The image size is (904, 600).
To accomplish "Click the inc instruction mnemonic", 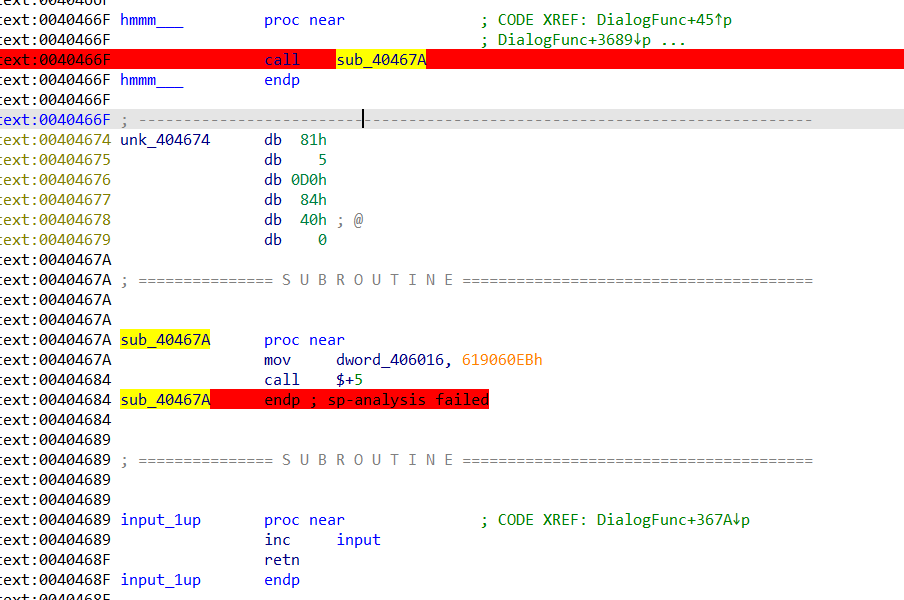I will pyautogui.click(x=277, y=540).
